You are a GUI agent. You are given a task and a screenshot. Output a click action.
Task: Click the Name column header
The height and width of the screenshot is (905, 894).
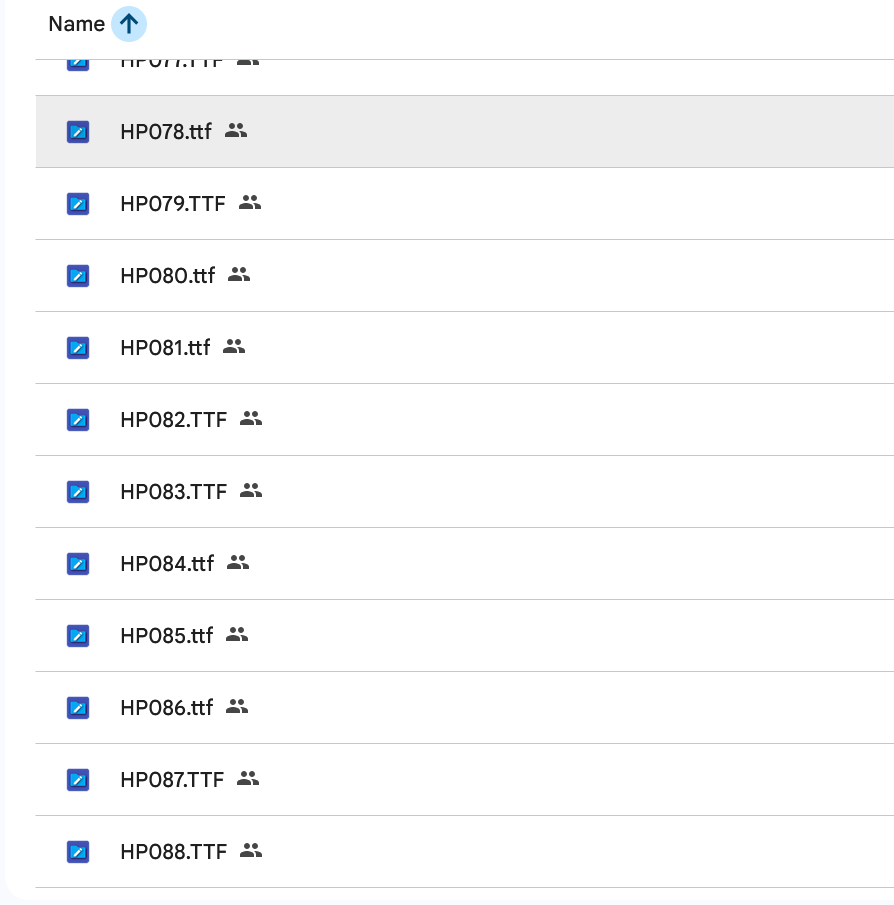tap(76, 24)
